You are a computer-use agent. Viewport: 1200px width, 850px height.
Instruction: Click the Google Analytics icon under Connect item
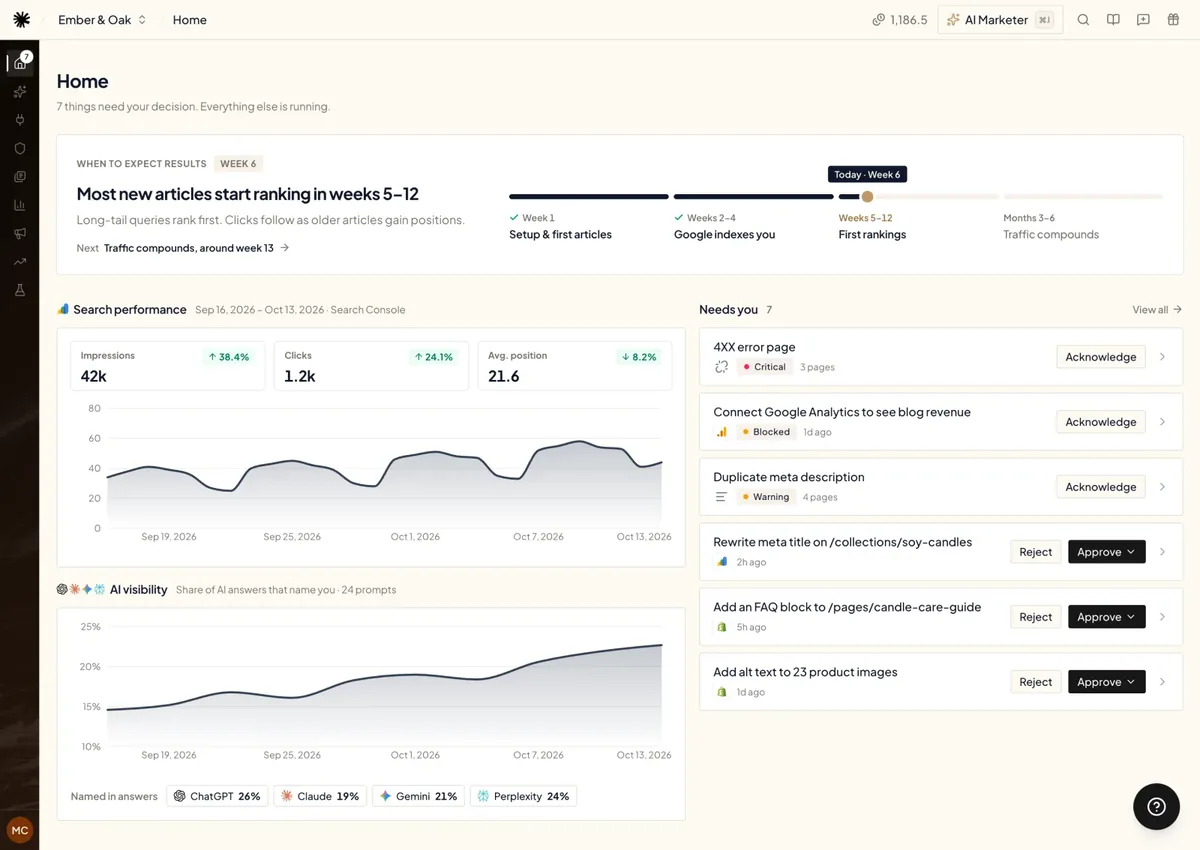tap(721, 432)
